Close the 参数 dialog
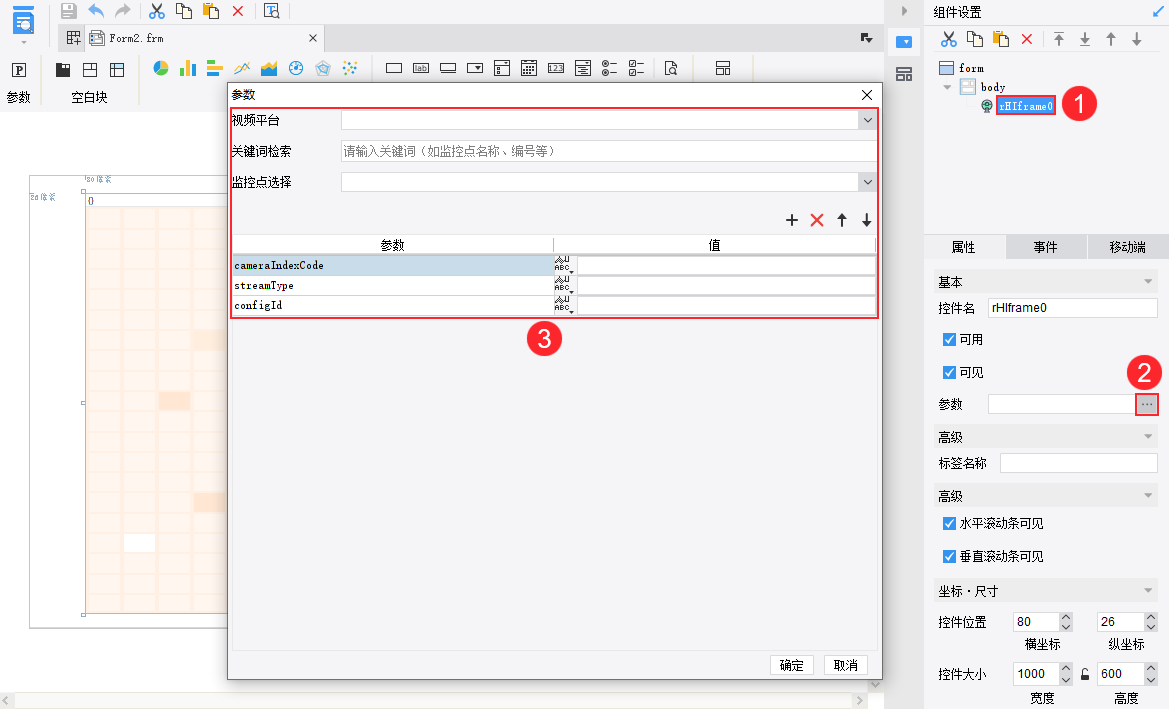 (866, 95)
